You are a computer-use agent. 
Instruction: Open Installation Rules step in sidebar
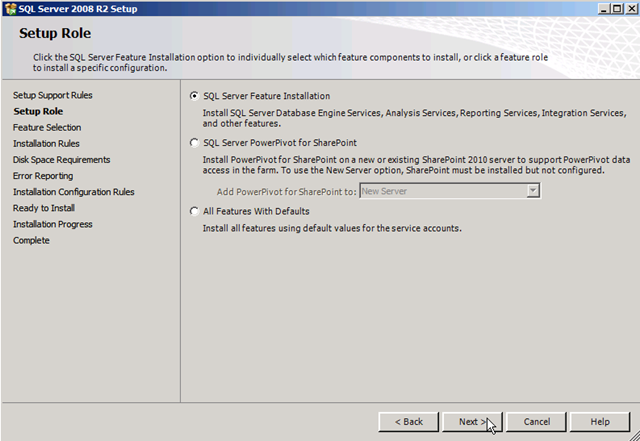point(46,143)
